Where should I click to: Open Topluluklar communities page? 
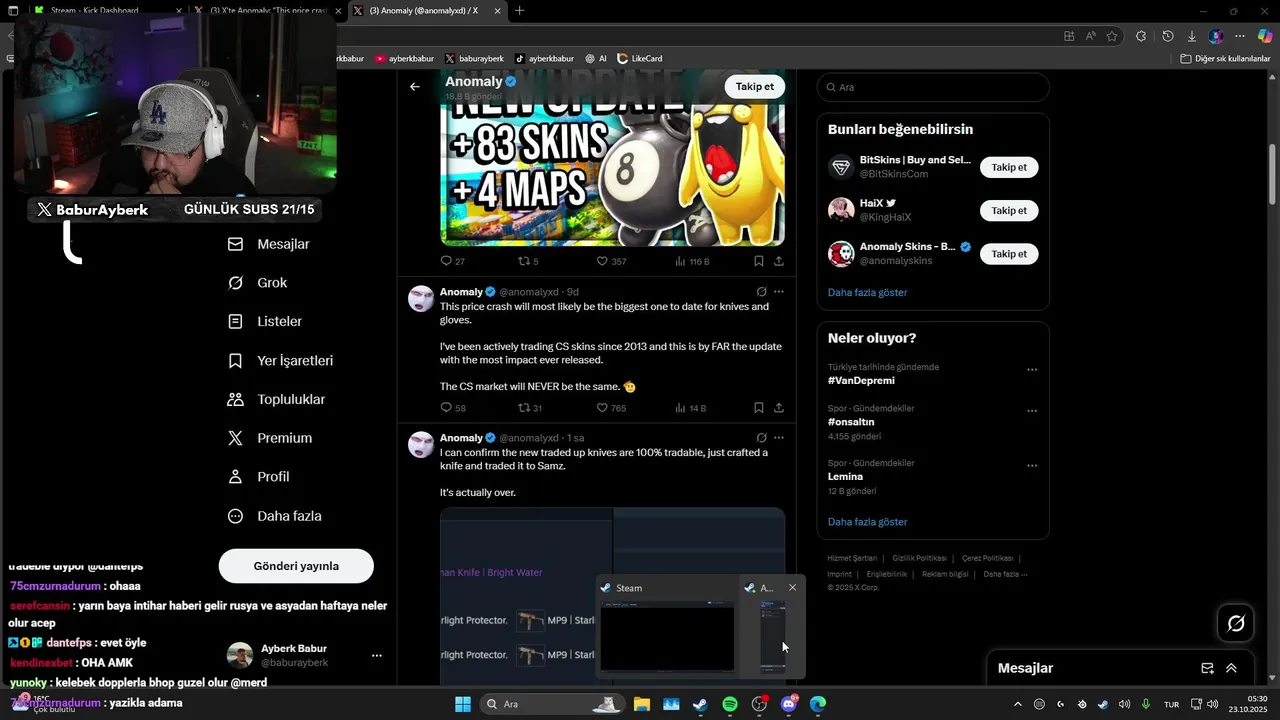(277, 400)
